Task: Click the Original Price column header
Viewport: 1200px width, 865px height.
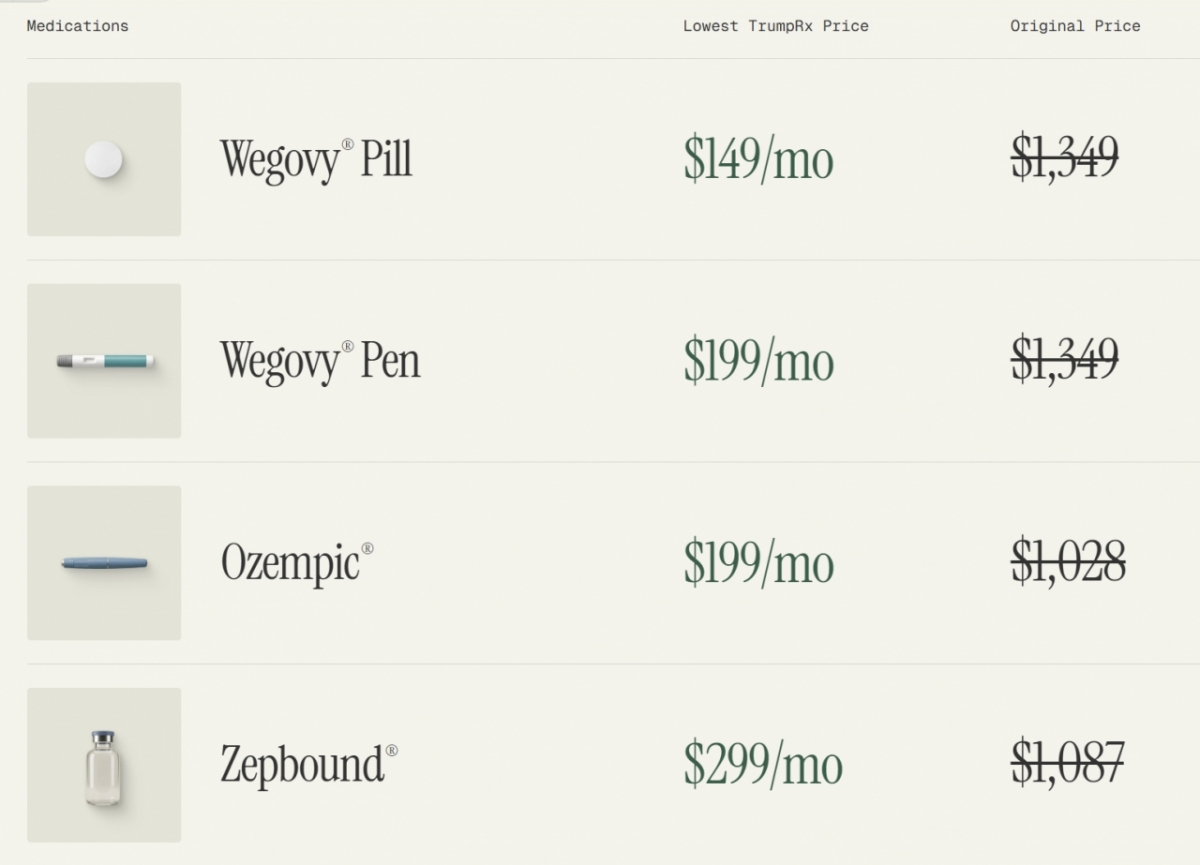Action: tap(1075, 26)
